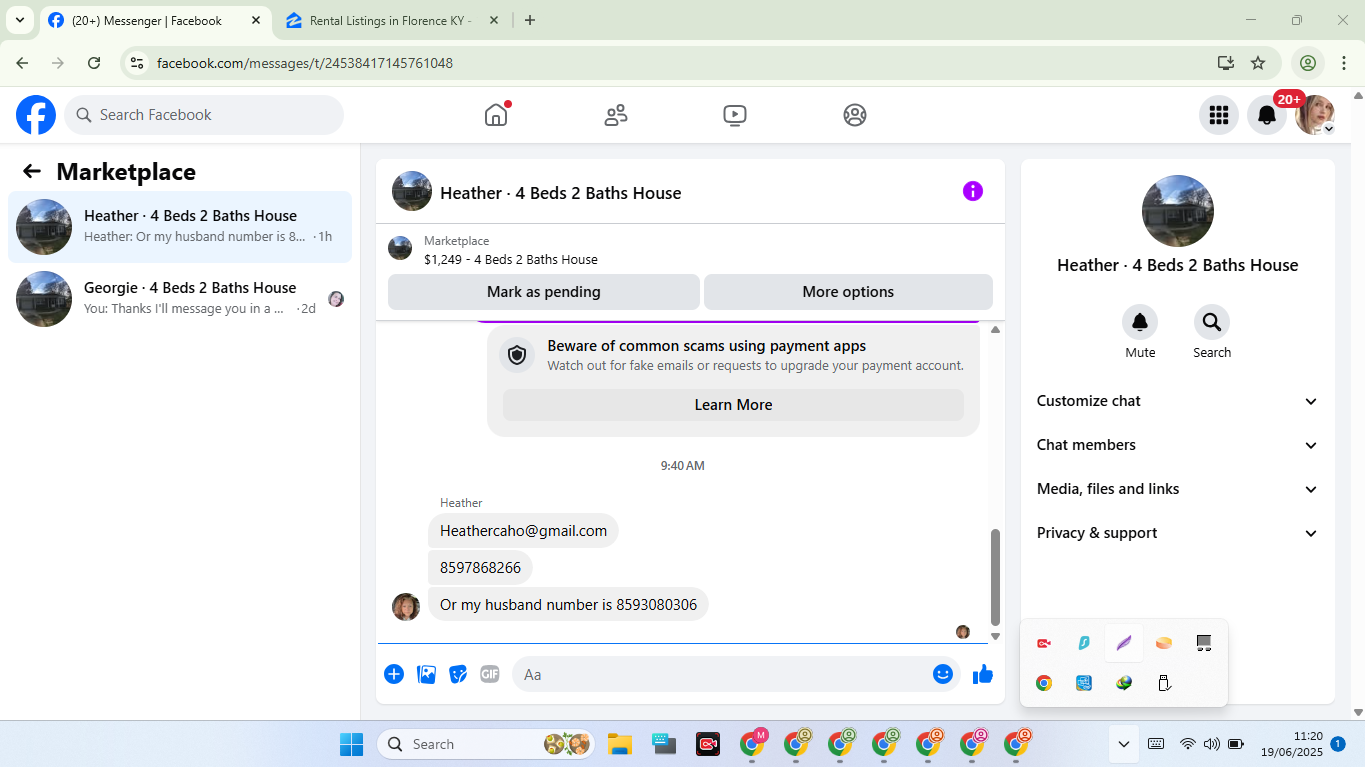This screenshot has height=767, width=1365.
Task: Click the Heathercaho@gmail.com message
Action: click(x=523, y=531)
